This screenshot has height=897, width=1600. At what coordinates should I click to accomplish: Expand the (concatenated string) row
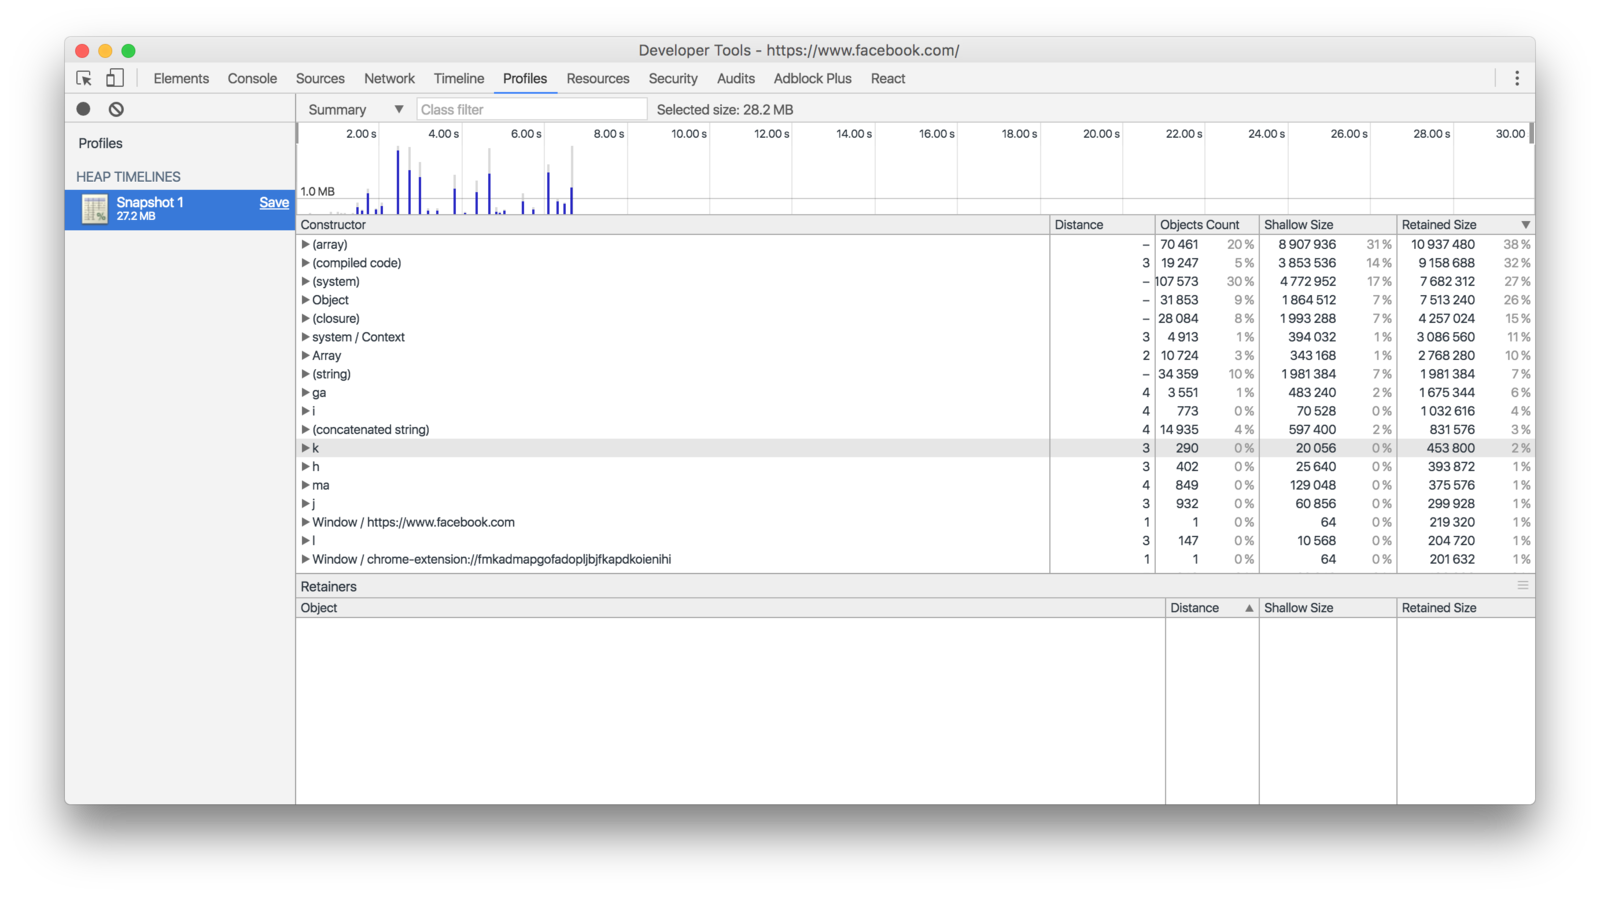305,429
